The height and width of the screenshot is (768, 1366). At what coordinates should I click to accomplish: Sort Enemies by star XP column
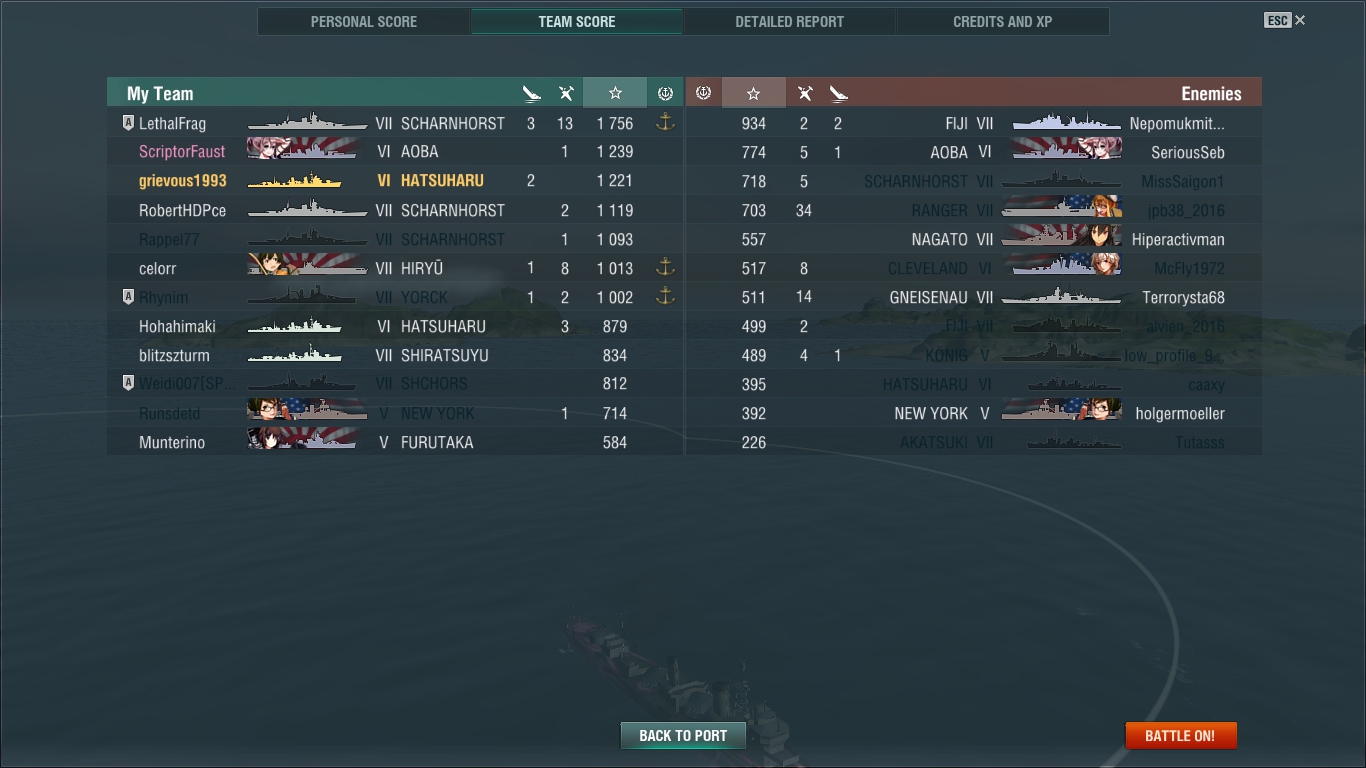click(x=753, y=93)
